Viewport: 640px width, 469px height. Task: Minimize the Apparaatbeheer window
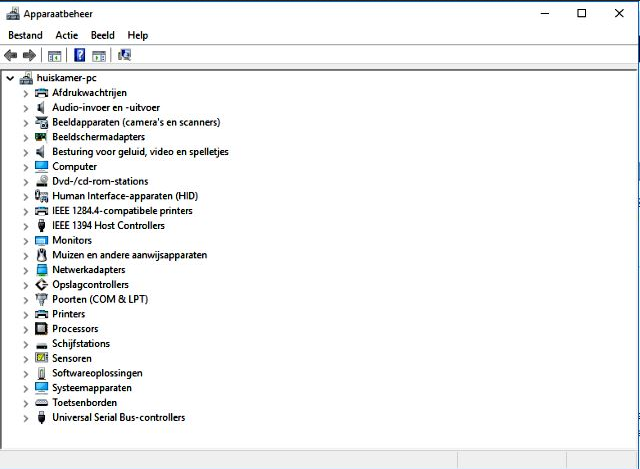tap(545, 13)
